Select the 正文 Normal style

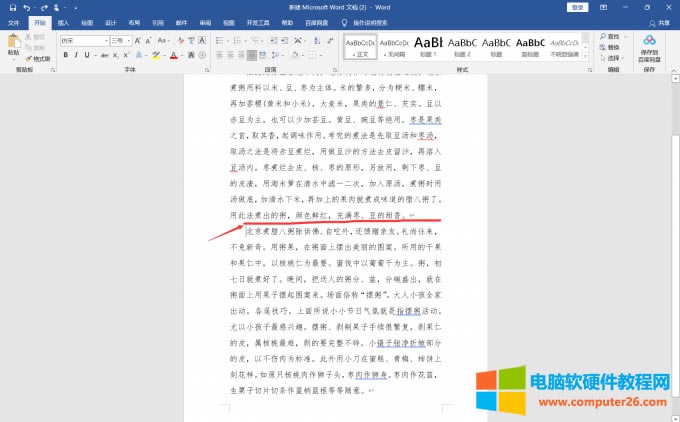360,47
